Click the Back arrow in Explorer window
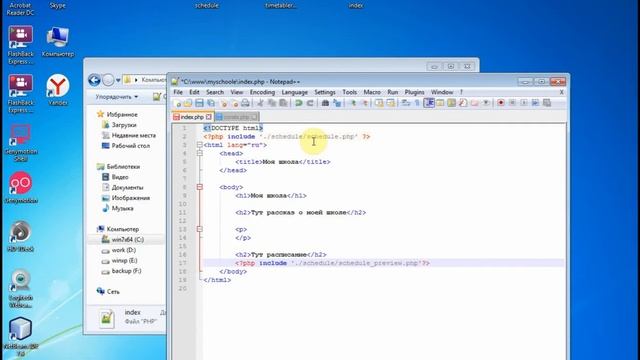 [94, 80]
